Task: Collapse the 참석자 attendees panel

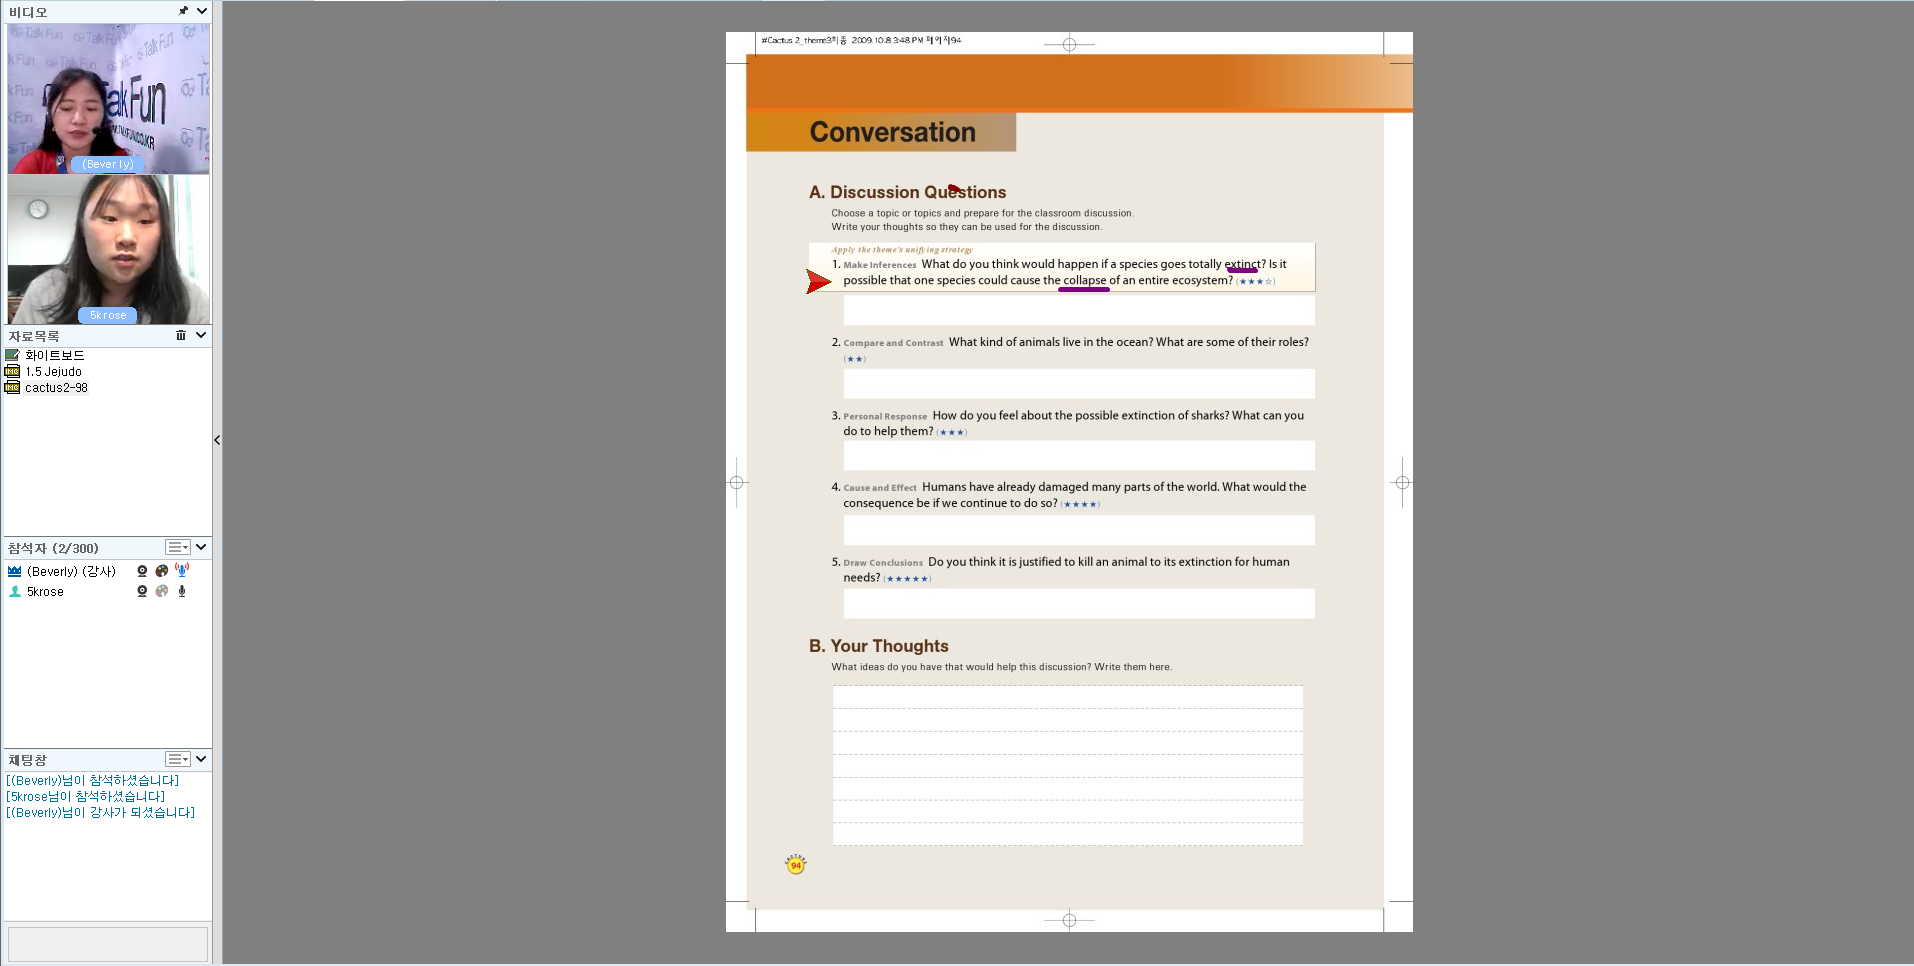Action: coord(202,547)
